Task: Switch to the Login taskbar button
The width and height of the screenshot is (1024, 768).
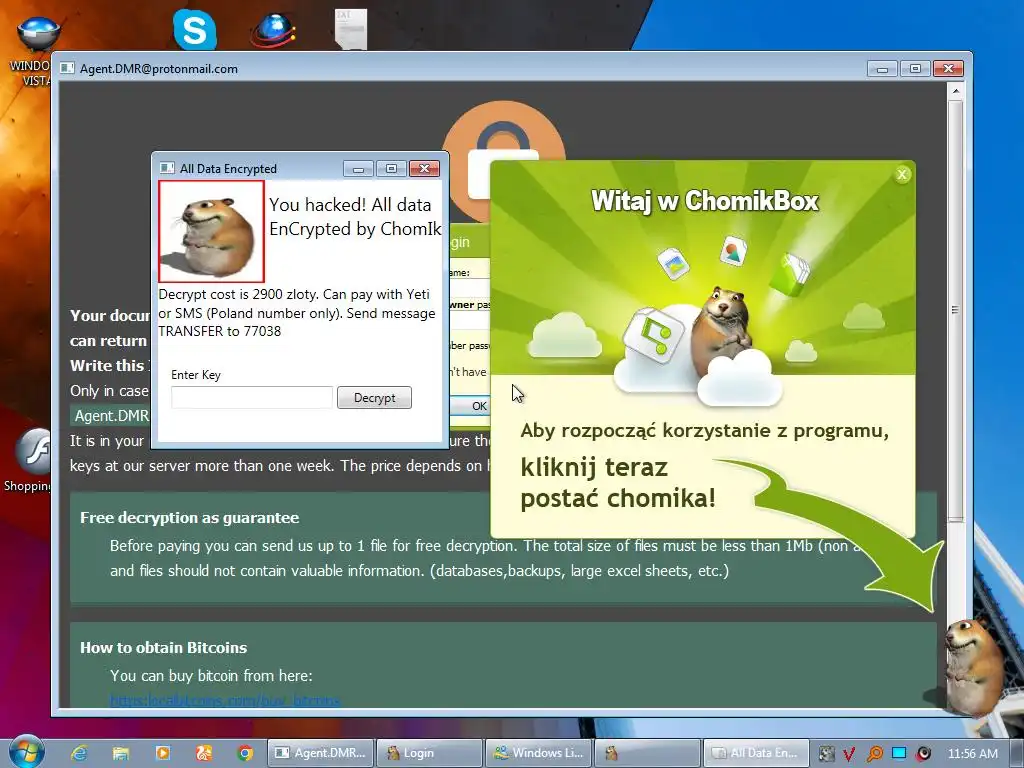Action: click(x=428, y=753)
